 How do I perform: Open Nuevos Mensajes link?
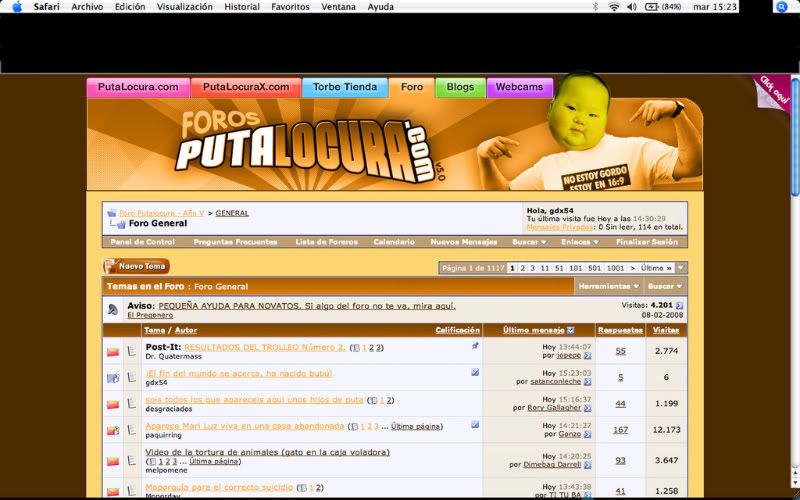tap(464, 242)
